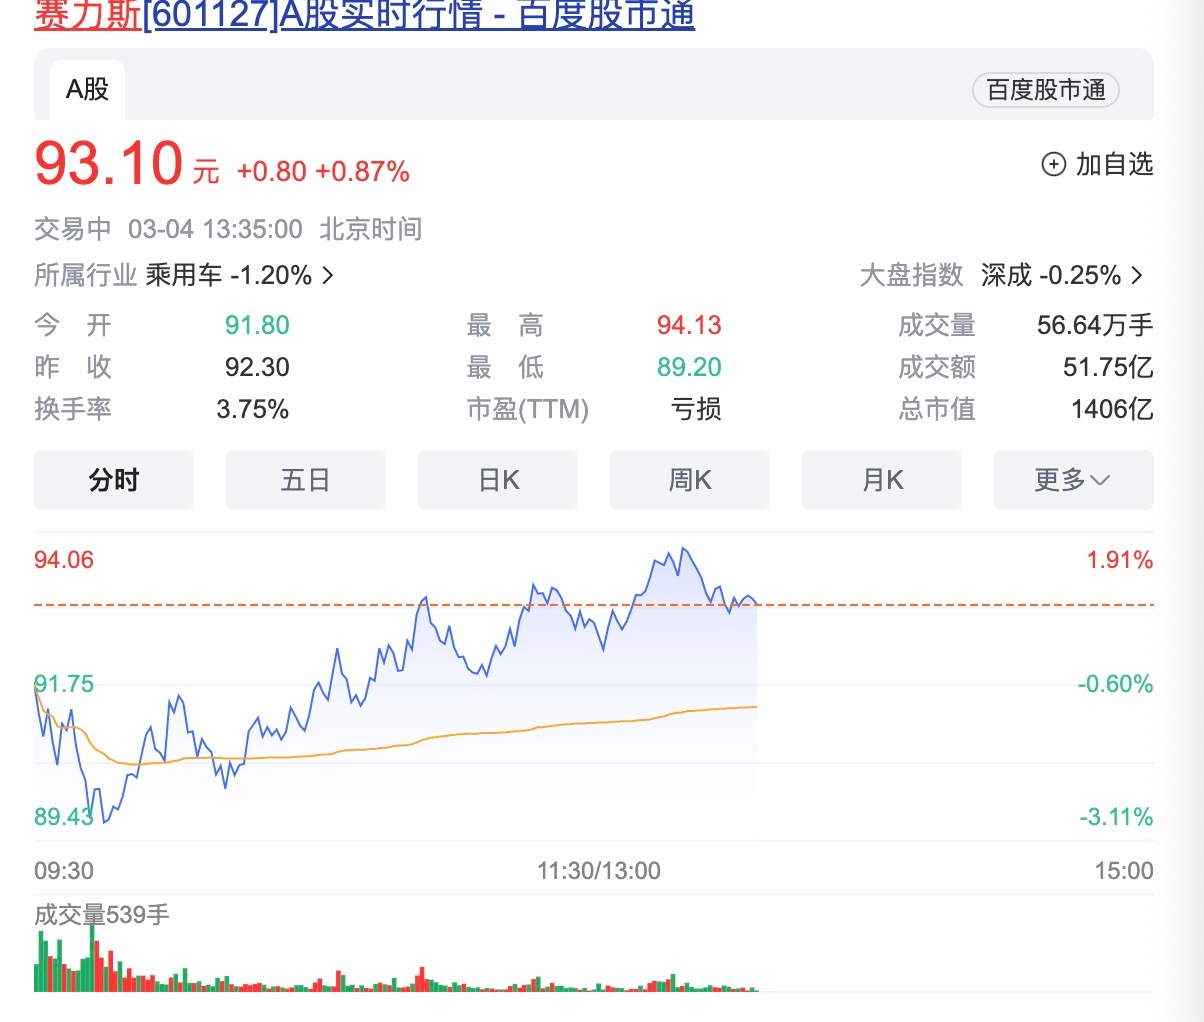Select the A股 tab
Viewport: 1204px width, 1022px height.
coord(87,89)
